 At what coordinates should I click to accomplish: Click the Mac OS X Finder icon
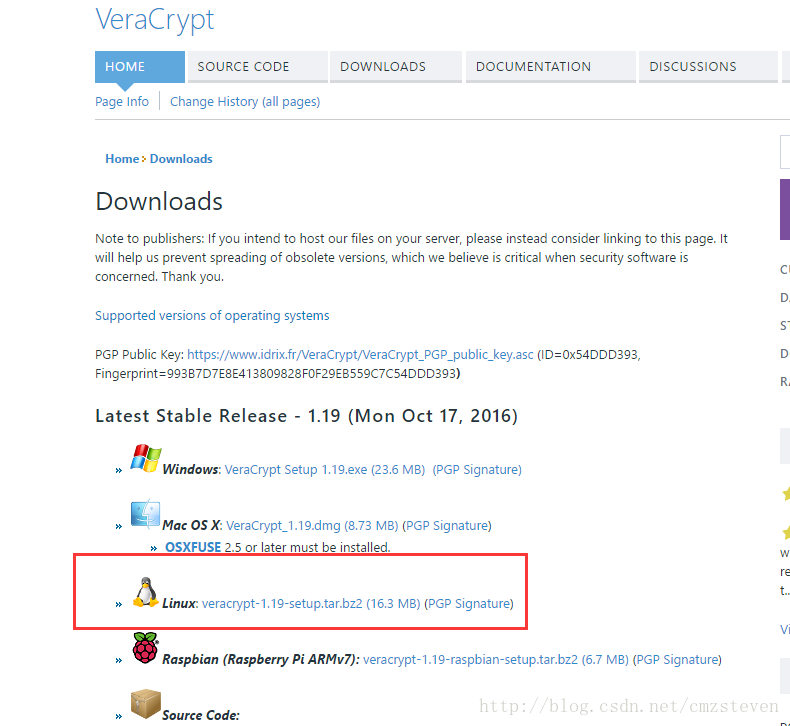click(x=145, y=514)
